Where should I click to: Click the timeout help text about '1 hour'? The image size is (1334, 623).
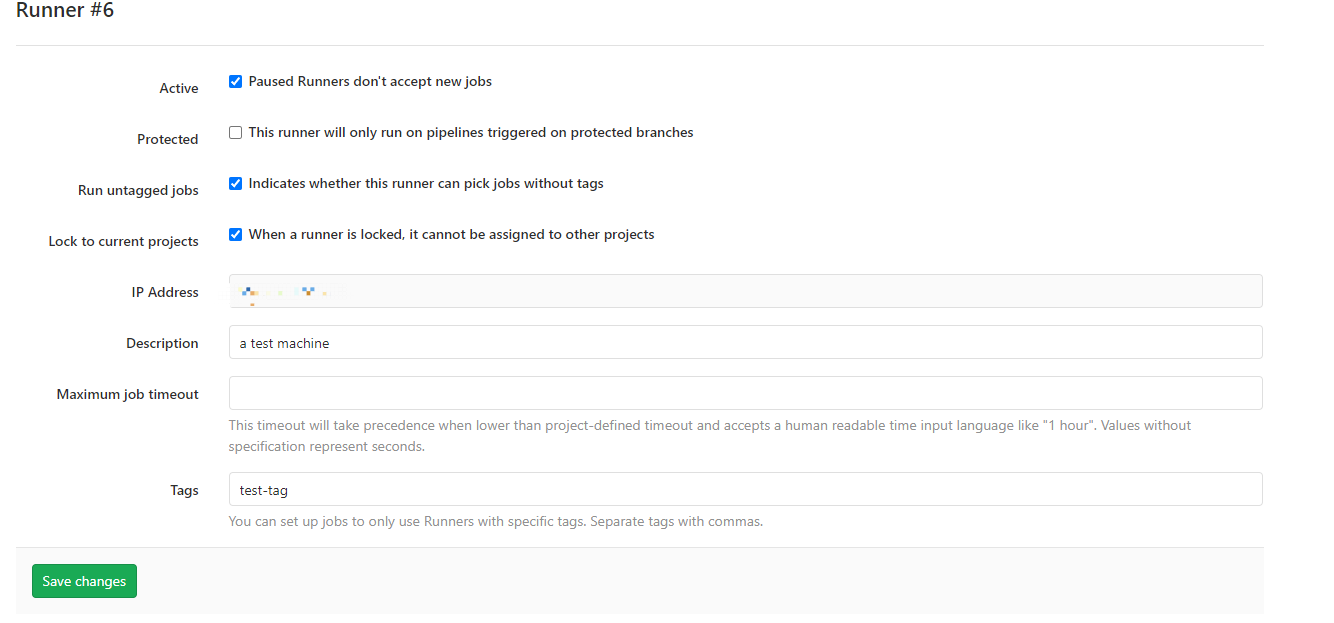(710, 435)
